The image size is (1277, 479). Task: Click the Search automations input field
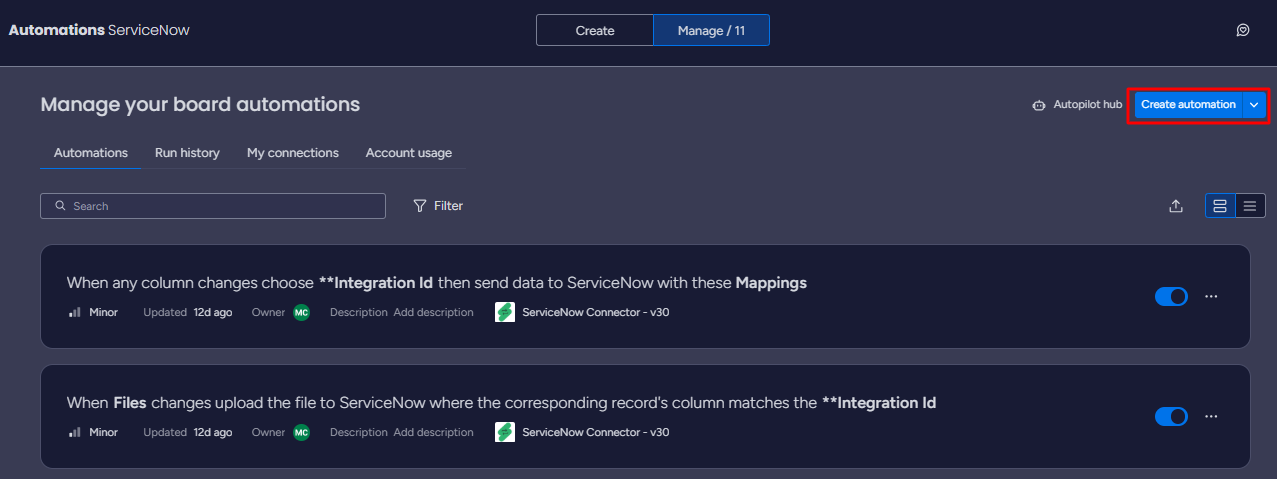(x=213, y=206)
